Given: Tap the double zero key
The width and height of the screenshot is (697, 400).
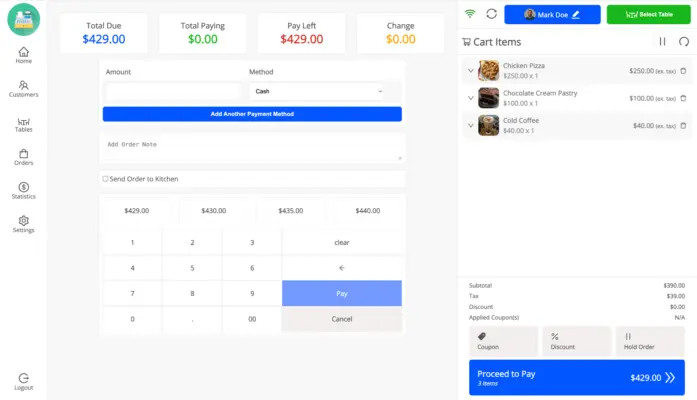Looking at the screenshot, I should [252, 319].
